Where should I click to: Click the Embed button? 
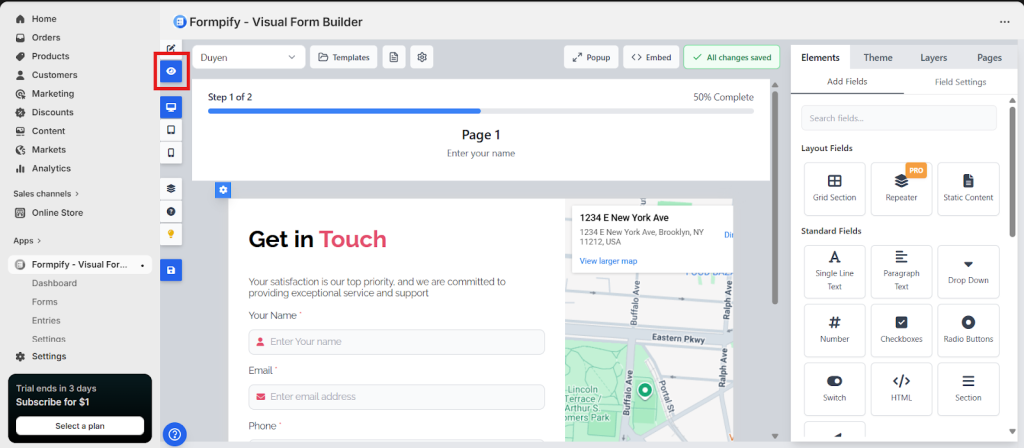[651, 57]
